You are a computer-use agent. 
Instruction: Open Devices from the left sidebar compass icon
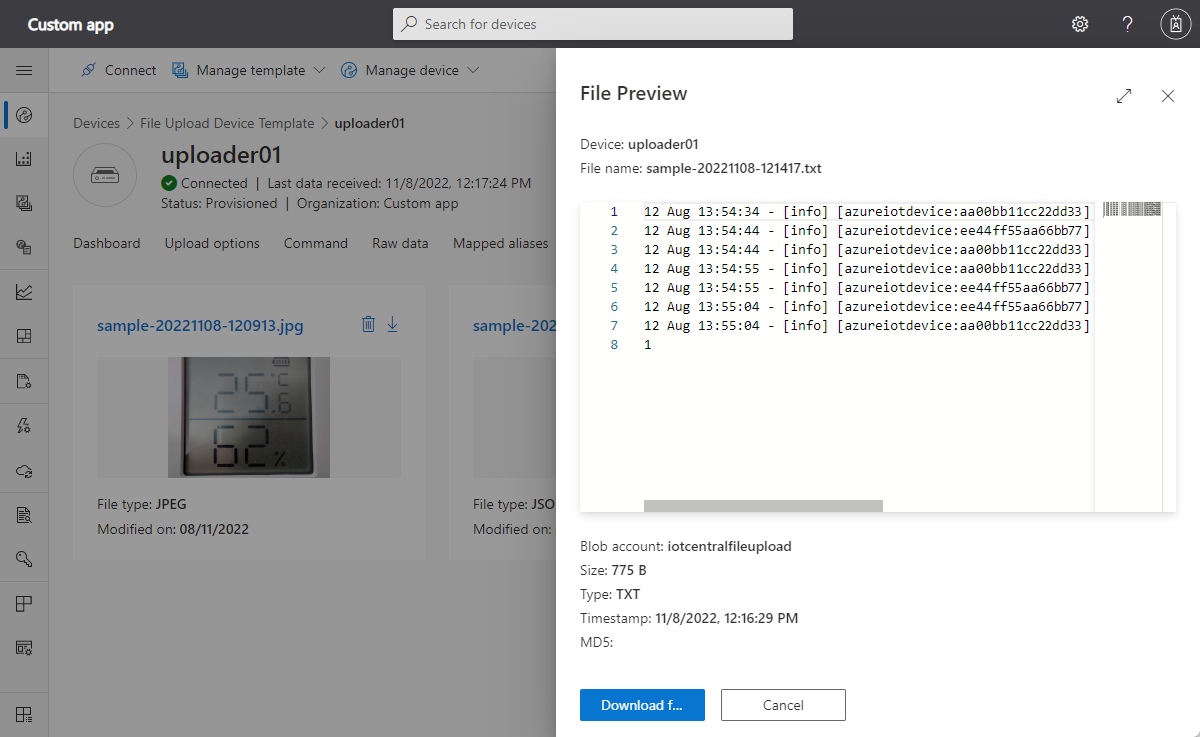[24, 115]
